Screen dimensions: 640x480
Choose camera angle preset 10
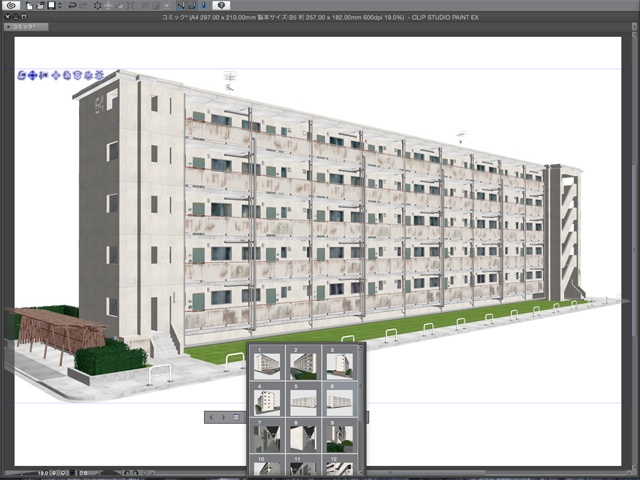[x=267, y=465]
